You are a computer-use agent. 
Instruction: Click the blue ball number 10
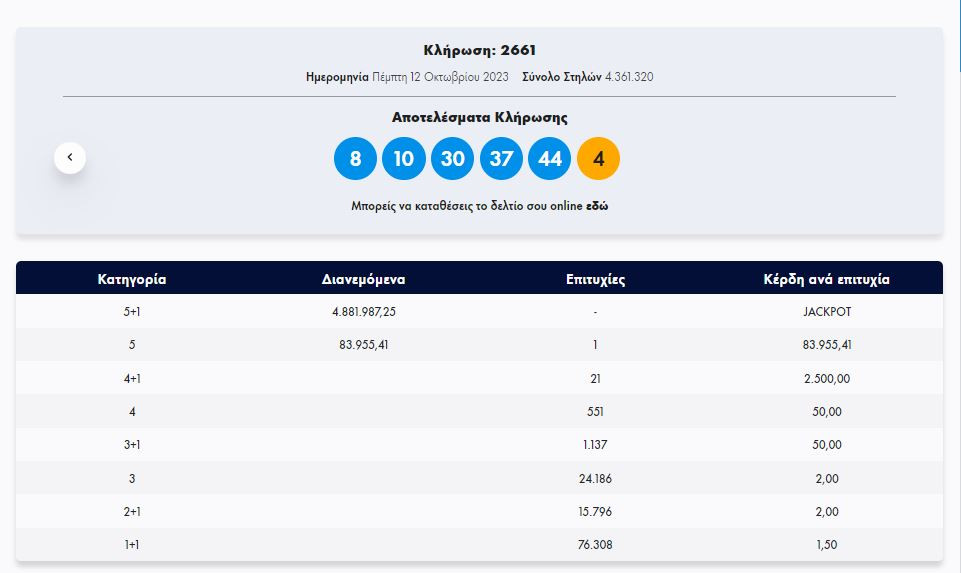[404, 159]
